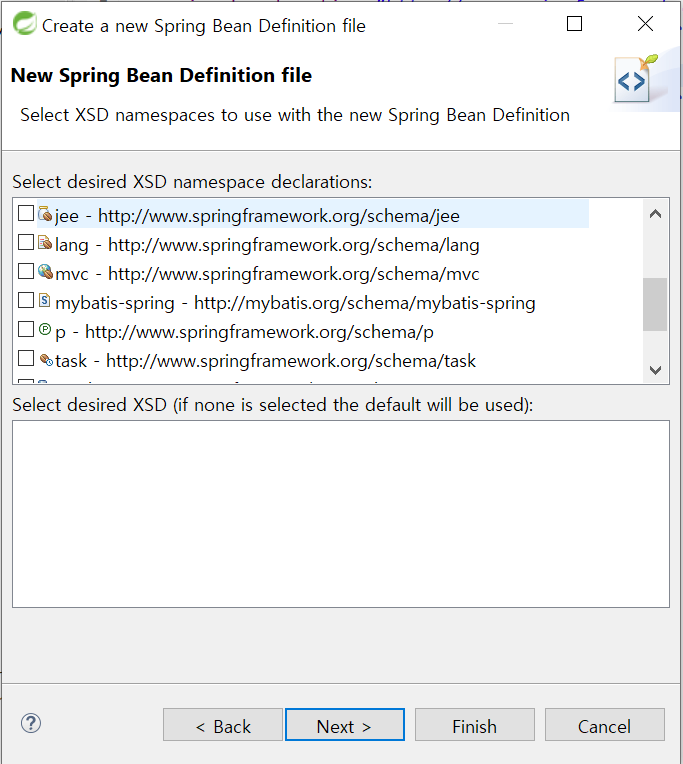Viewport: 683px width, 764px height.
Task: Click the bean file wizard banner icon
Action: (636, 78)
